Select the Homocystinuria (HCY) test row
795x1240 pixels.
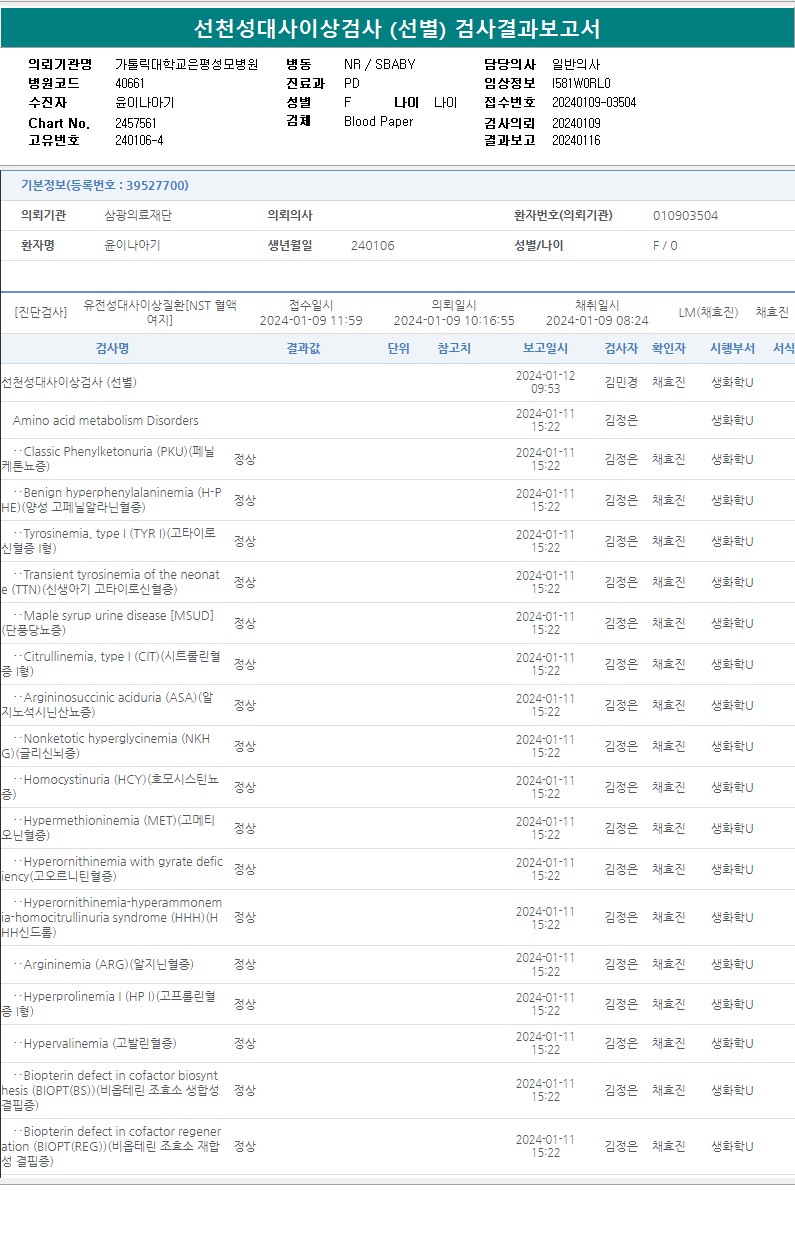click(x=398, y=787)
